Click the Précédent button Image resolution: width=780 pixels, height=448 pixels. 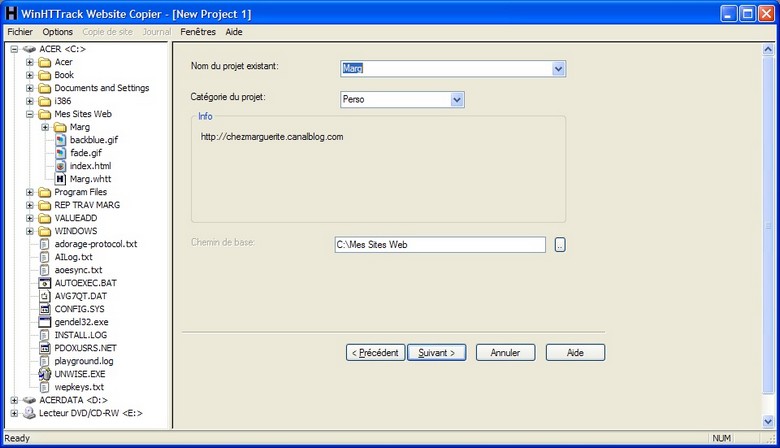pos(376,353)
